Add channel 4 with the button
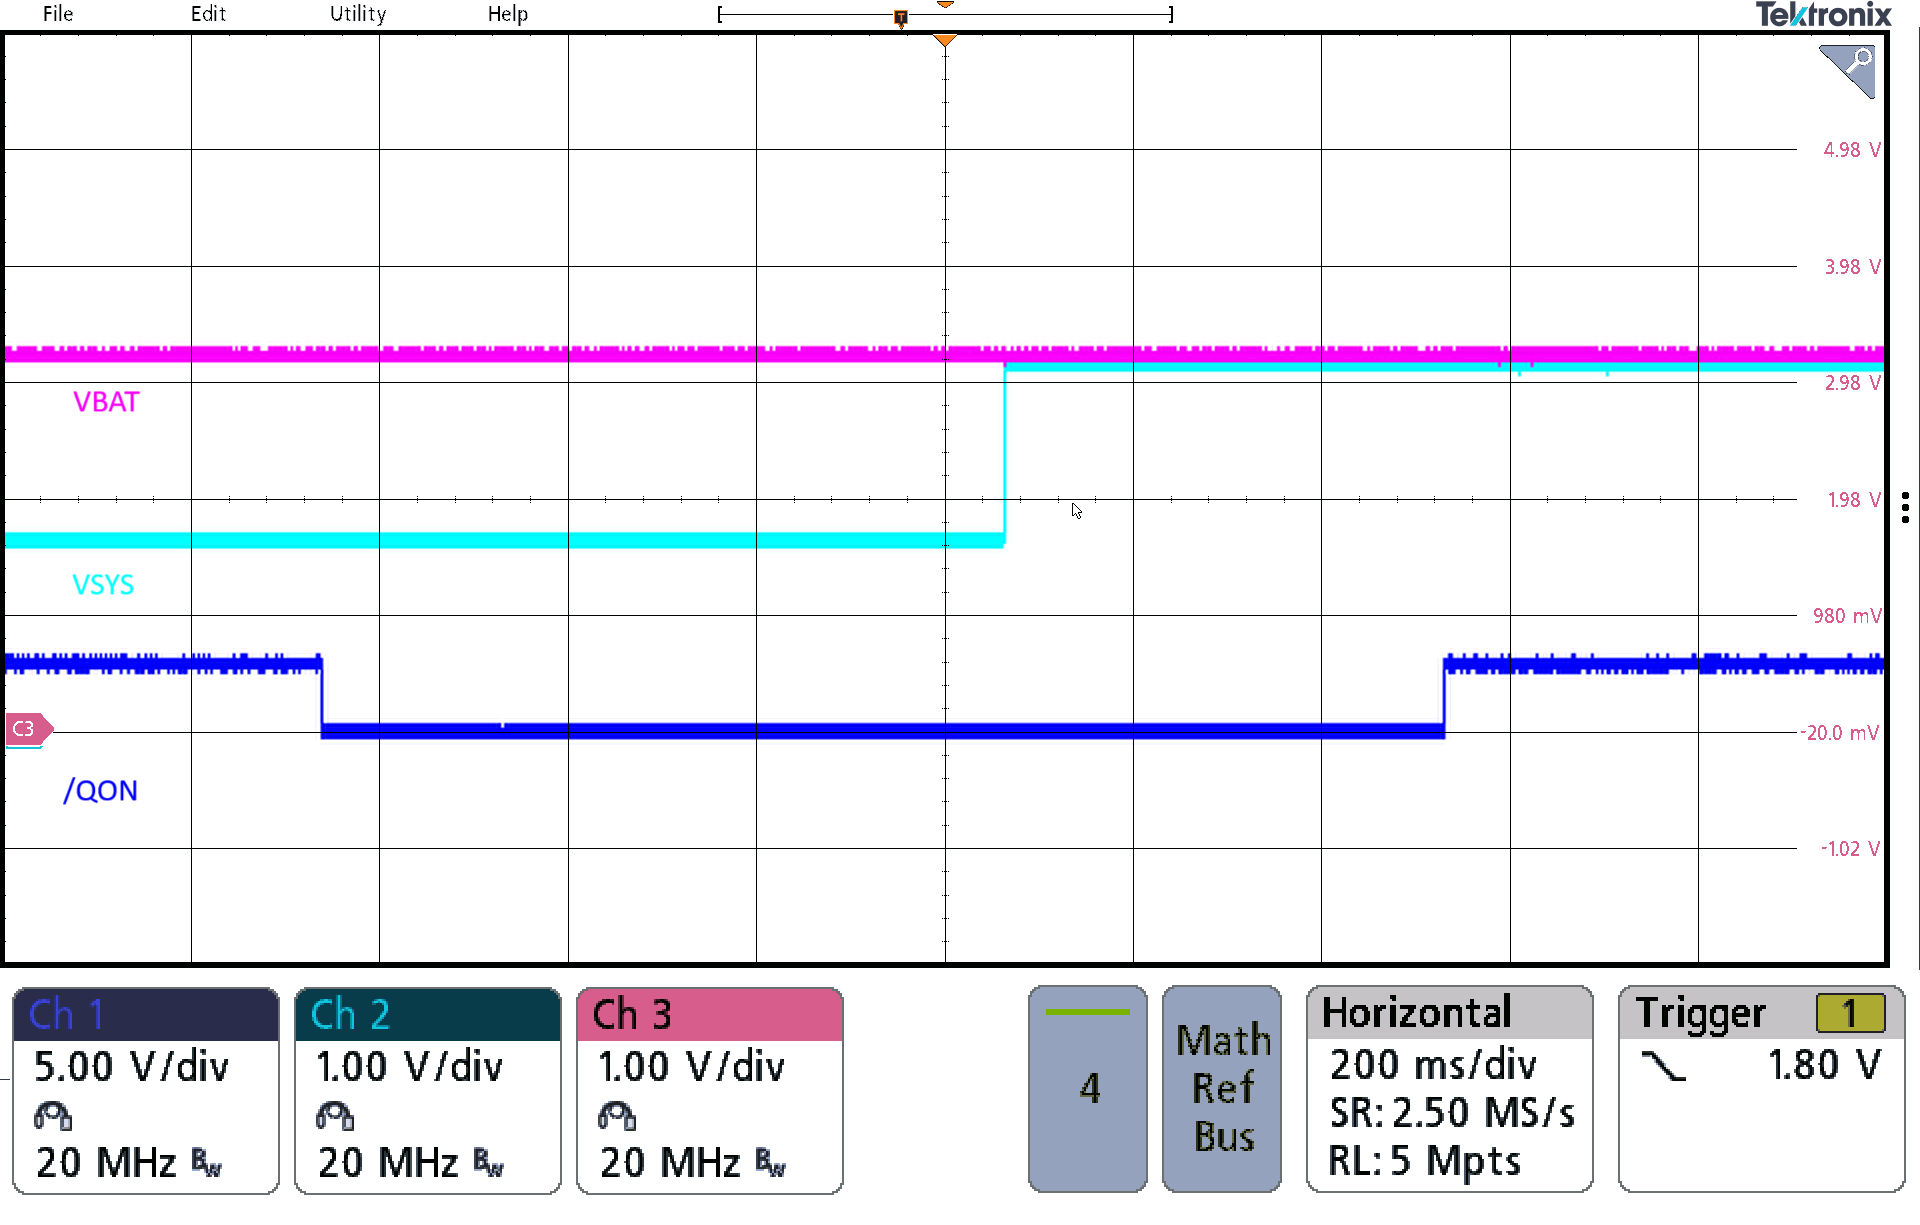Viewport: 1920px width, 1225px height. [1088, 1088]
